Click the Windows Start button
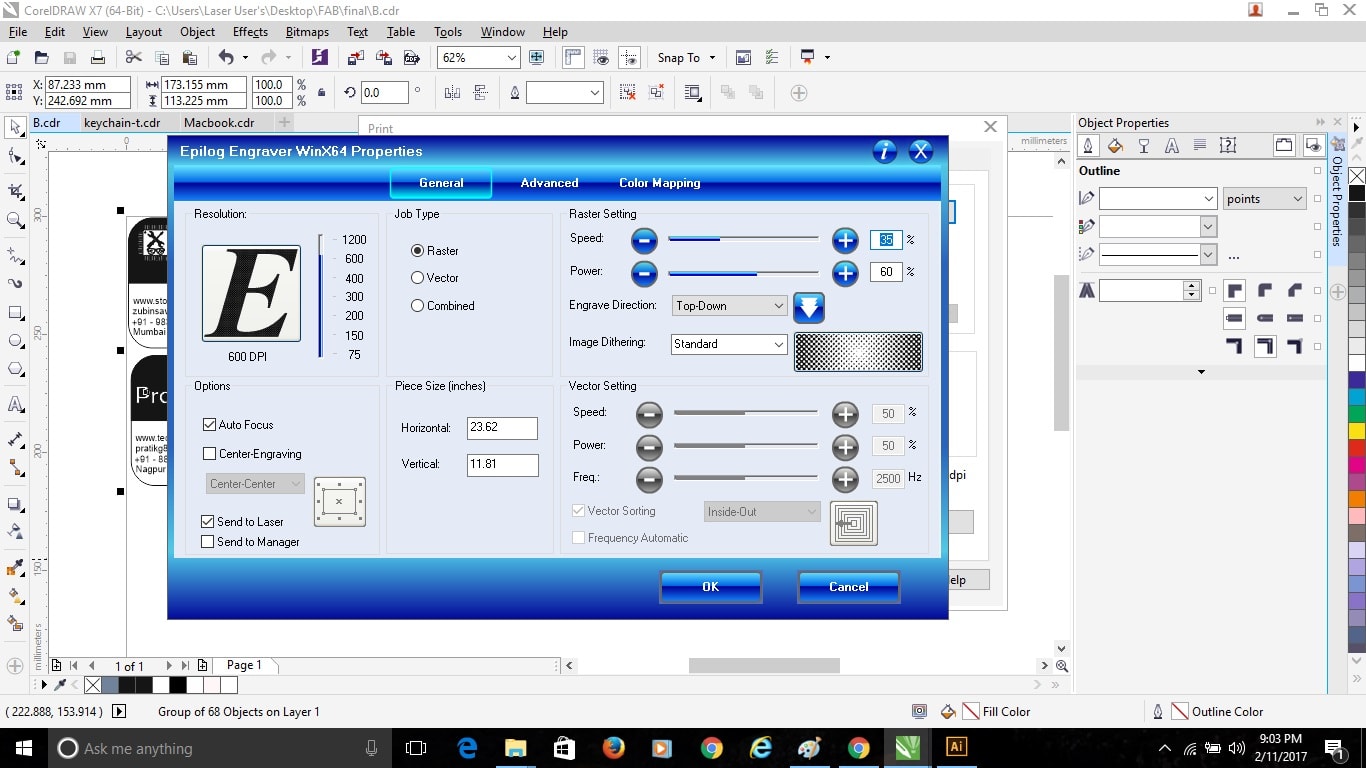This screenshot has width=1366, height=768. (24, 748)
